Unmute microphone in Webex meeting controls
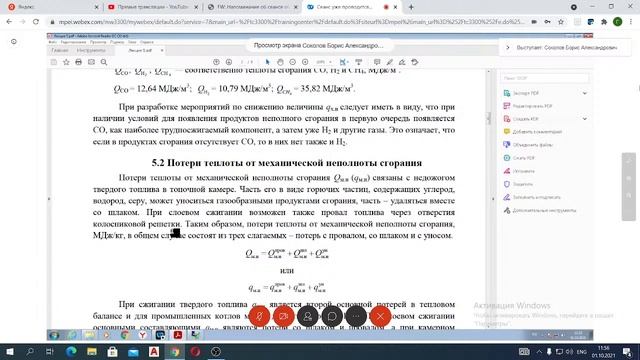The height and width of the screenshot is (360, 640). click(x=259, y=316)
